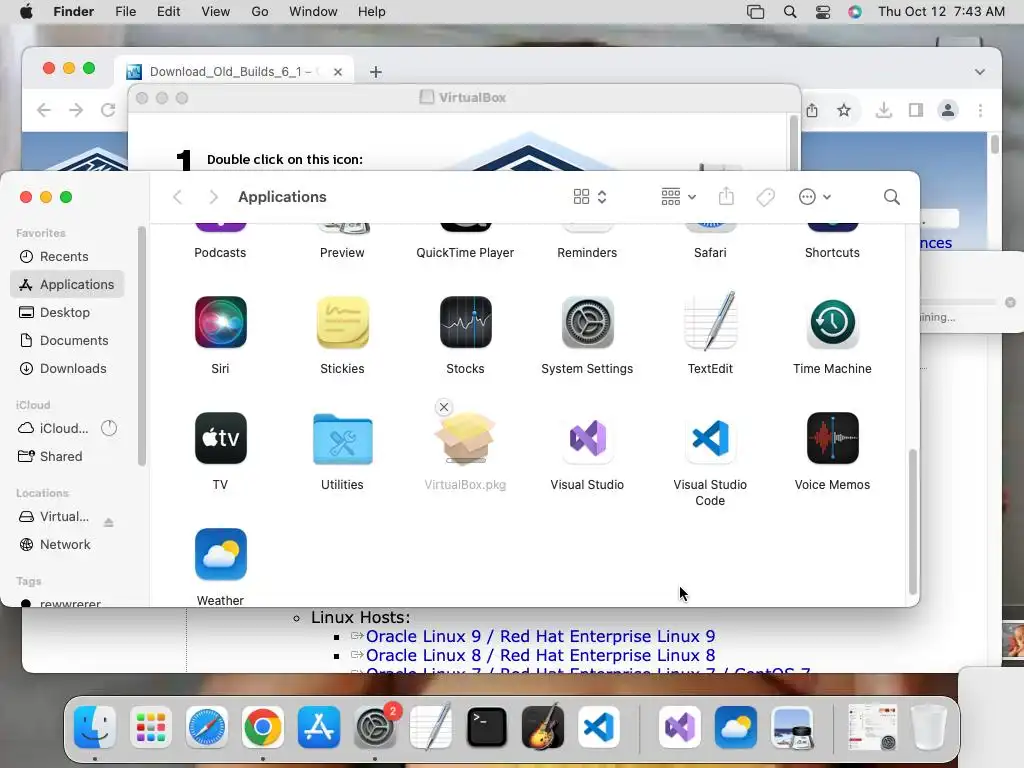
Task: Open the Apple menu
Action: 26,11
